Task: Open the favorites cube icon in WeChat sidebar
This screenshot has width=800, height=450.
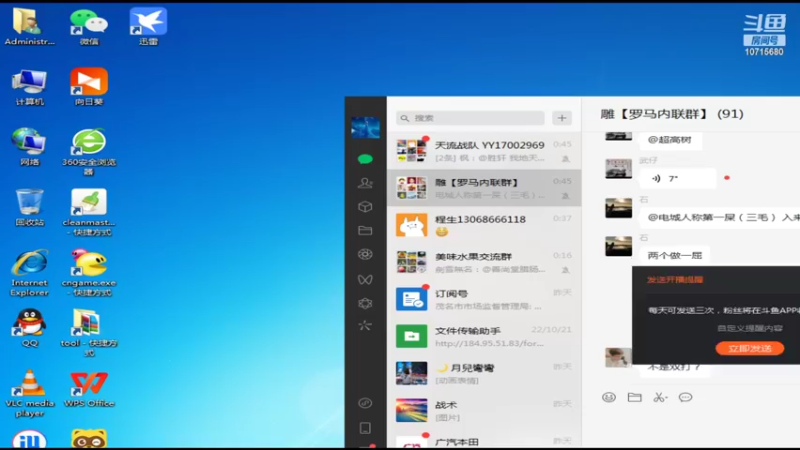Action: [365, 207]
